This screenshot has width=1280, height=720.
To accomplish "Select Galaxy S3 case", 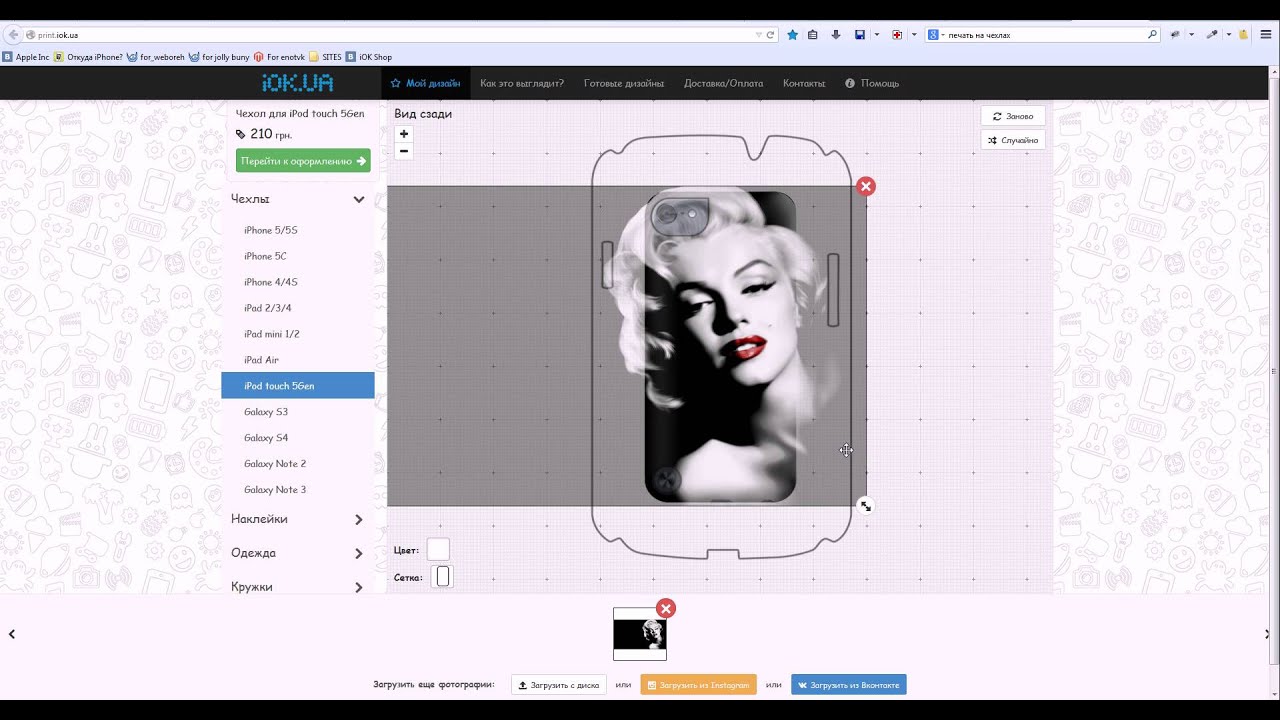I will 298,412.
